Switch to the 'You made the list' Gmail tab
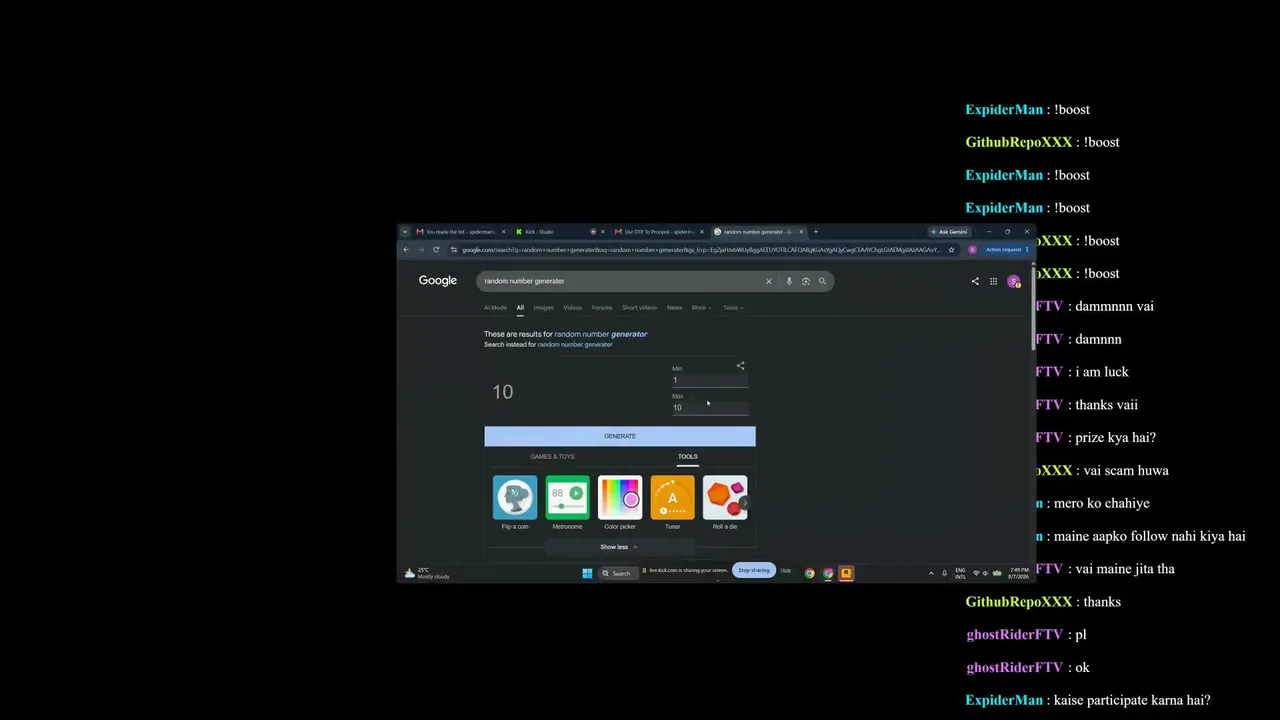 [x=461, y=232]
